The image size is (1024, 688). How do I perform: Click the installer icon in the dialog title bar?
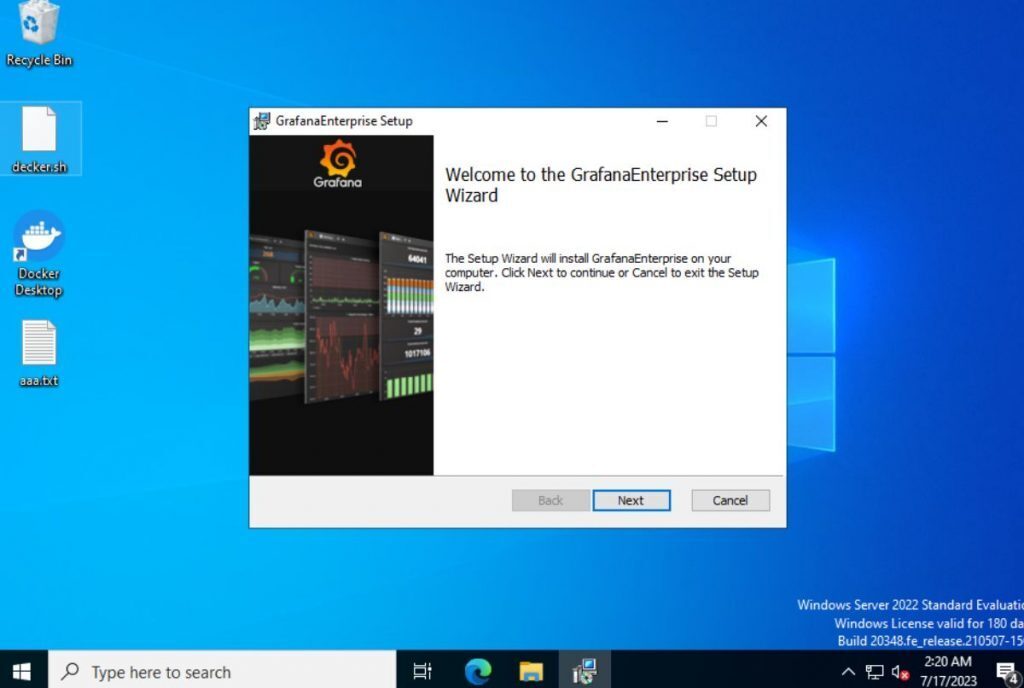click(x=260, y=120)
